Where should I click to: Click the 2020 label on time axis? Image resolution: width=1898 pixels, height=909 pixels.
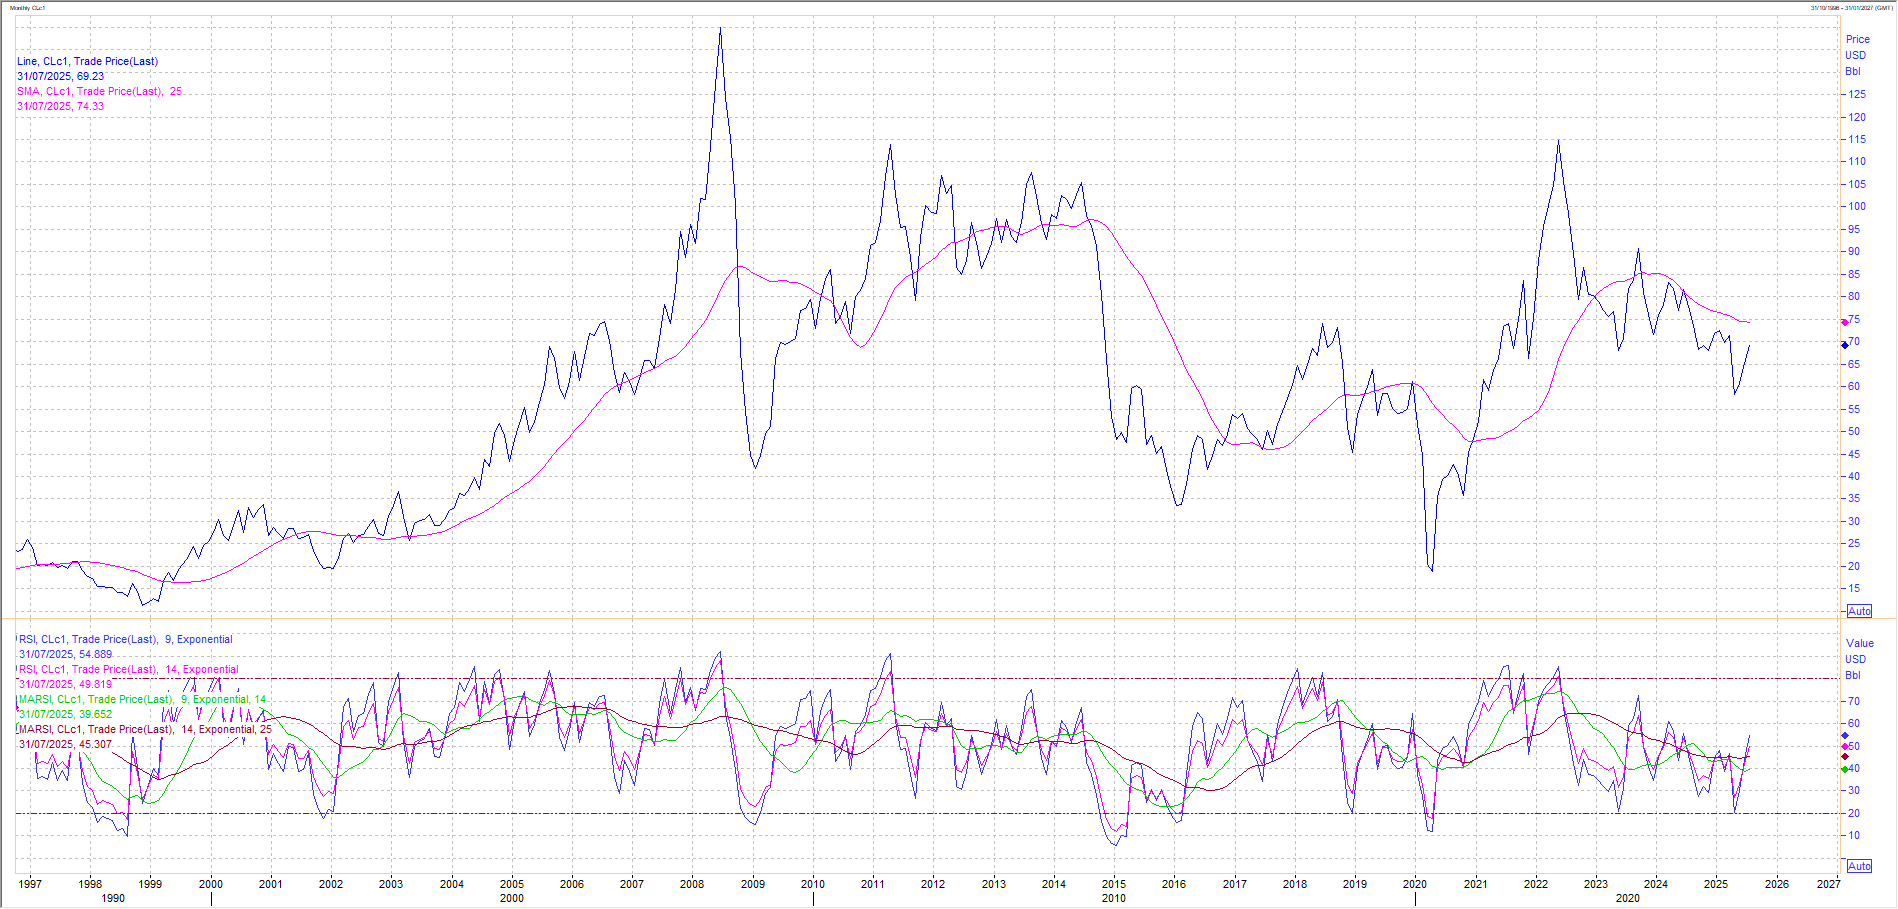(x=1415, y=884)
